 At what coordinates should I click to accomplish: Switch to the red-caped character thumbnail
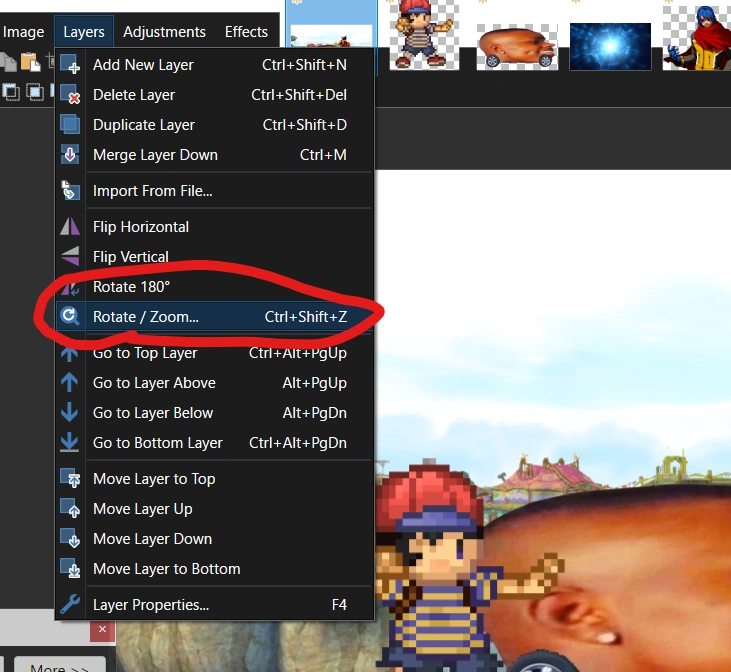coord(697,38)
